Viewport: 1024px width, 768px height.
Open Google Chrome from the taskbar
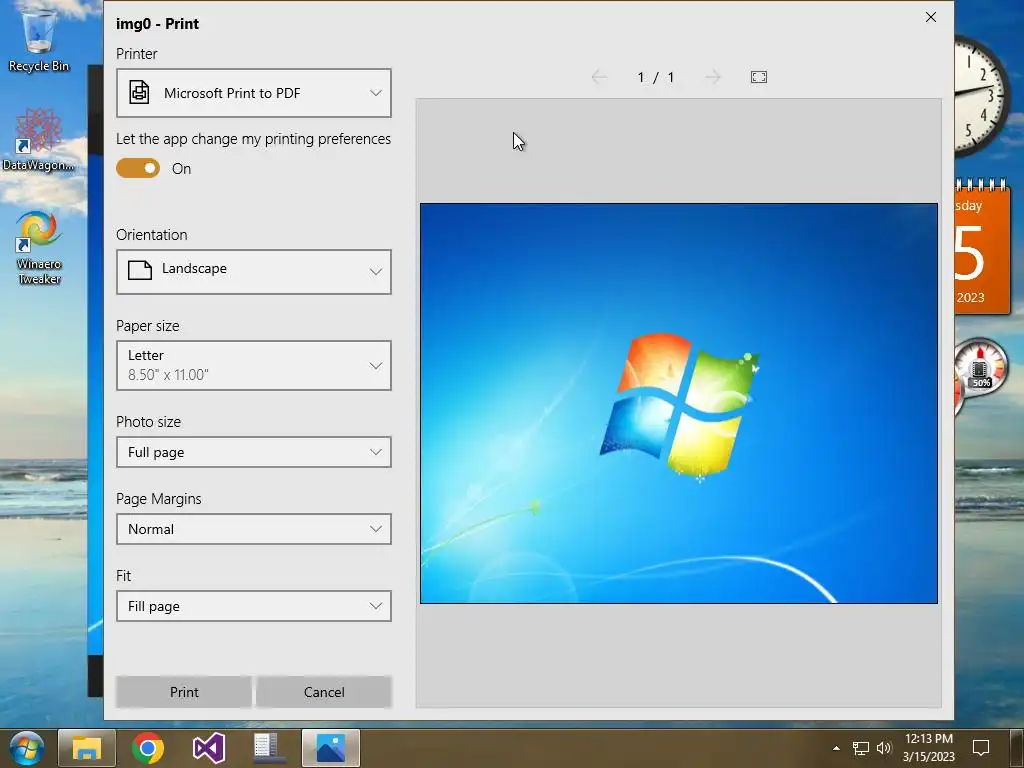(x=148, y=748)
